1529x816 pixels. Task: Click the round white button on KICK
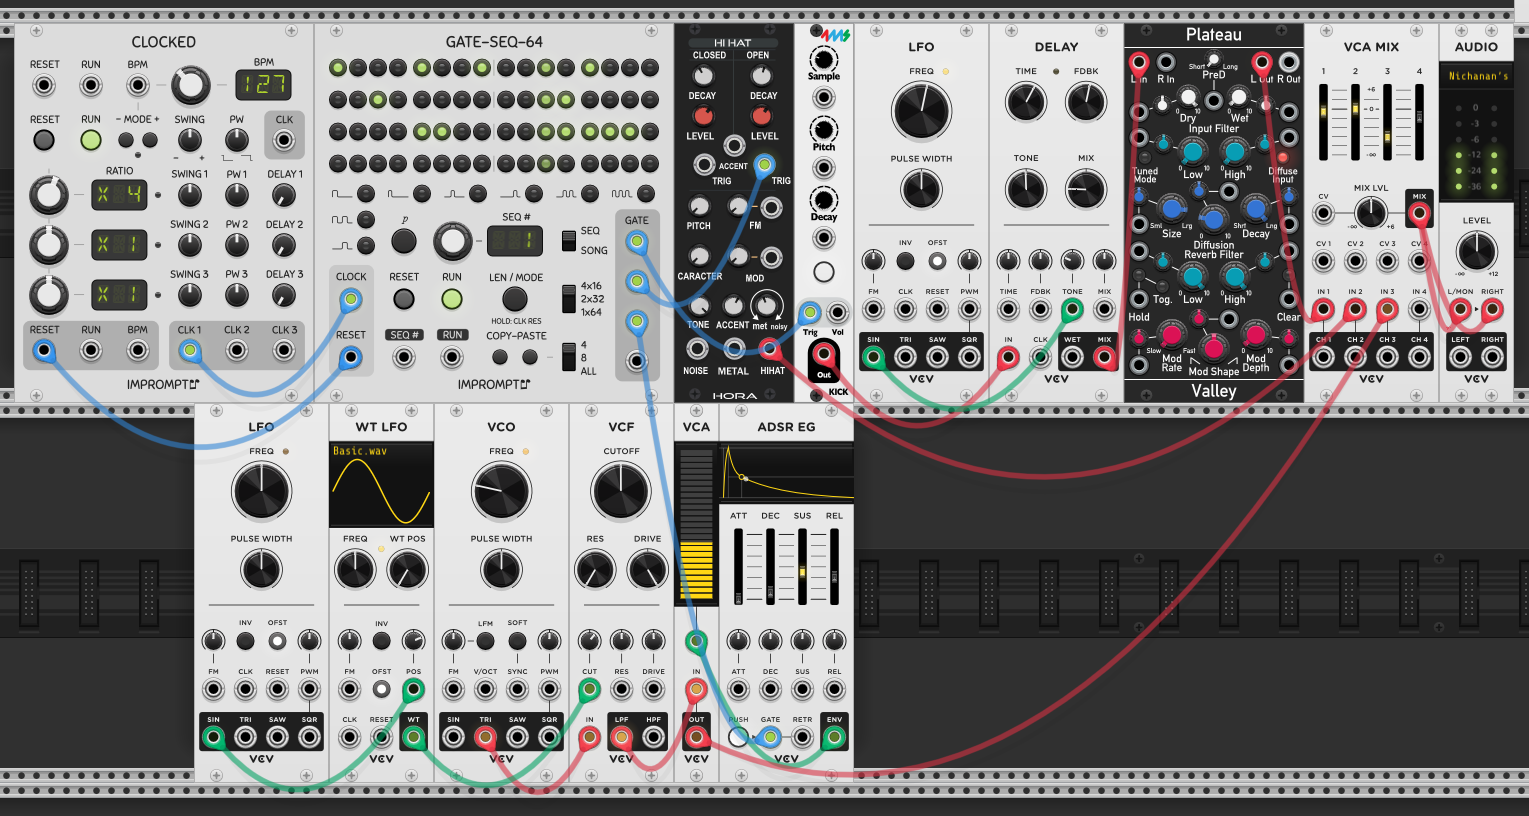[824, 272]
